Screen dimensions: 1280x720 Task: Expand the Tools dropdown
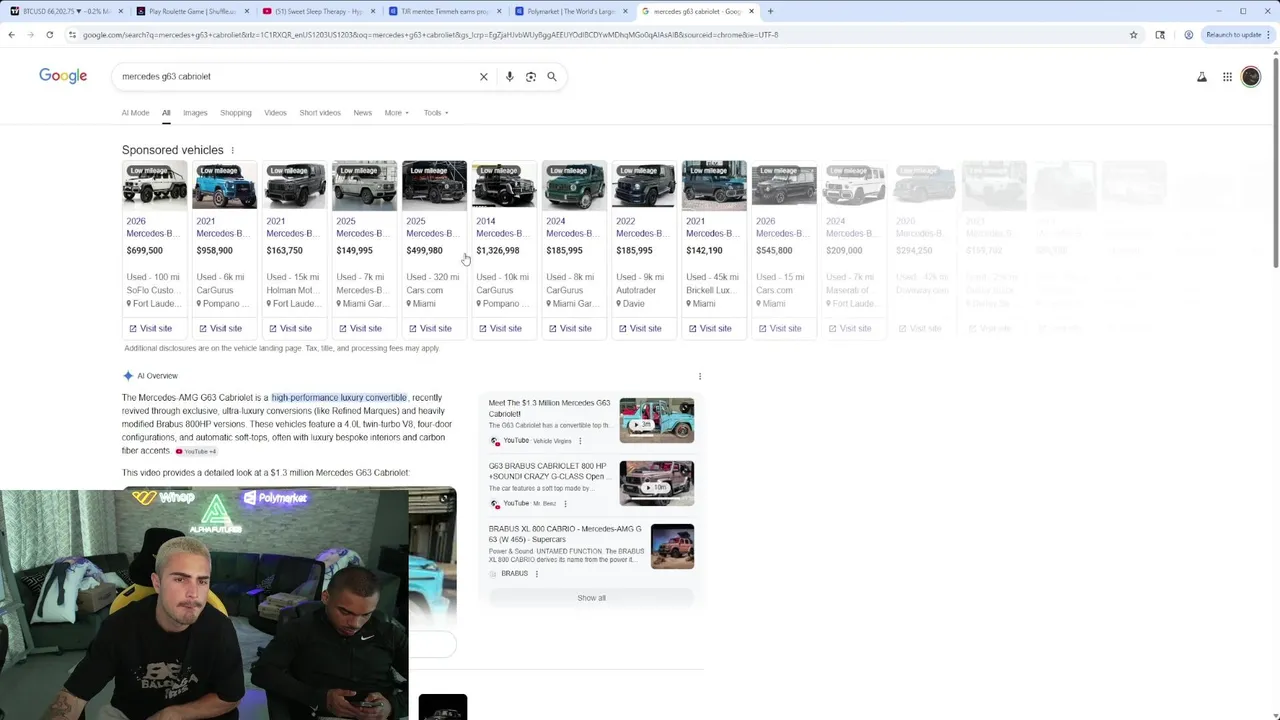point(436,113)
